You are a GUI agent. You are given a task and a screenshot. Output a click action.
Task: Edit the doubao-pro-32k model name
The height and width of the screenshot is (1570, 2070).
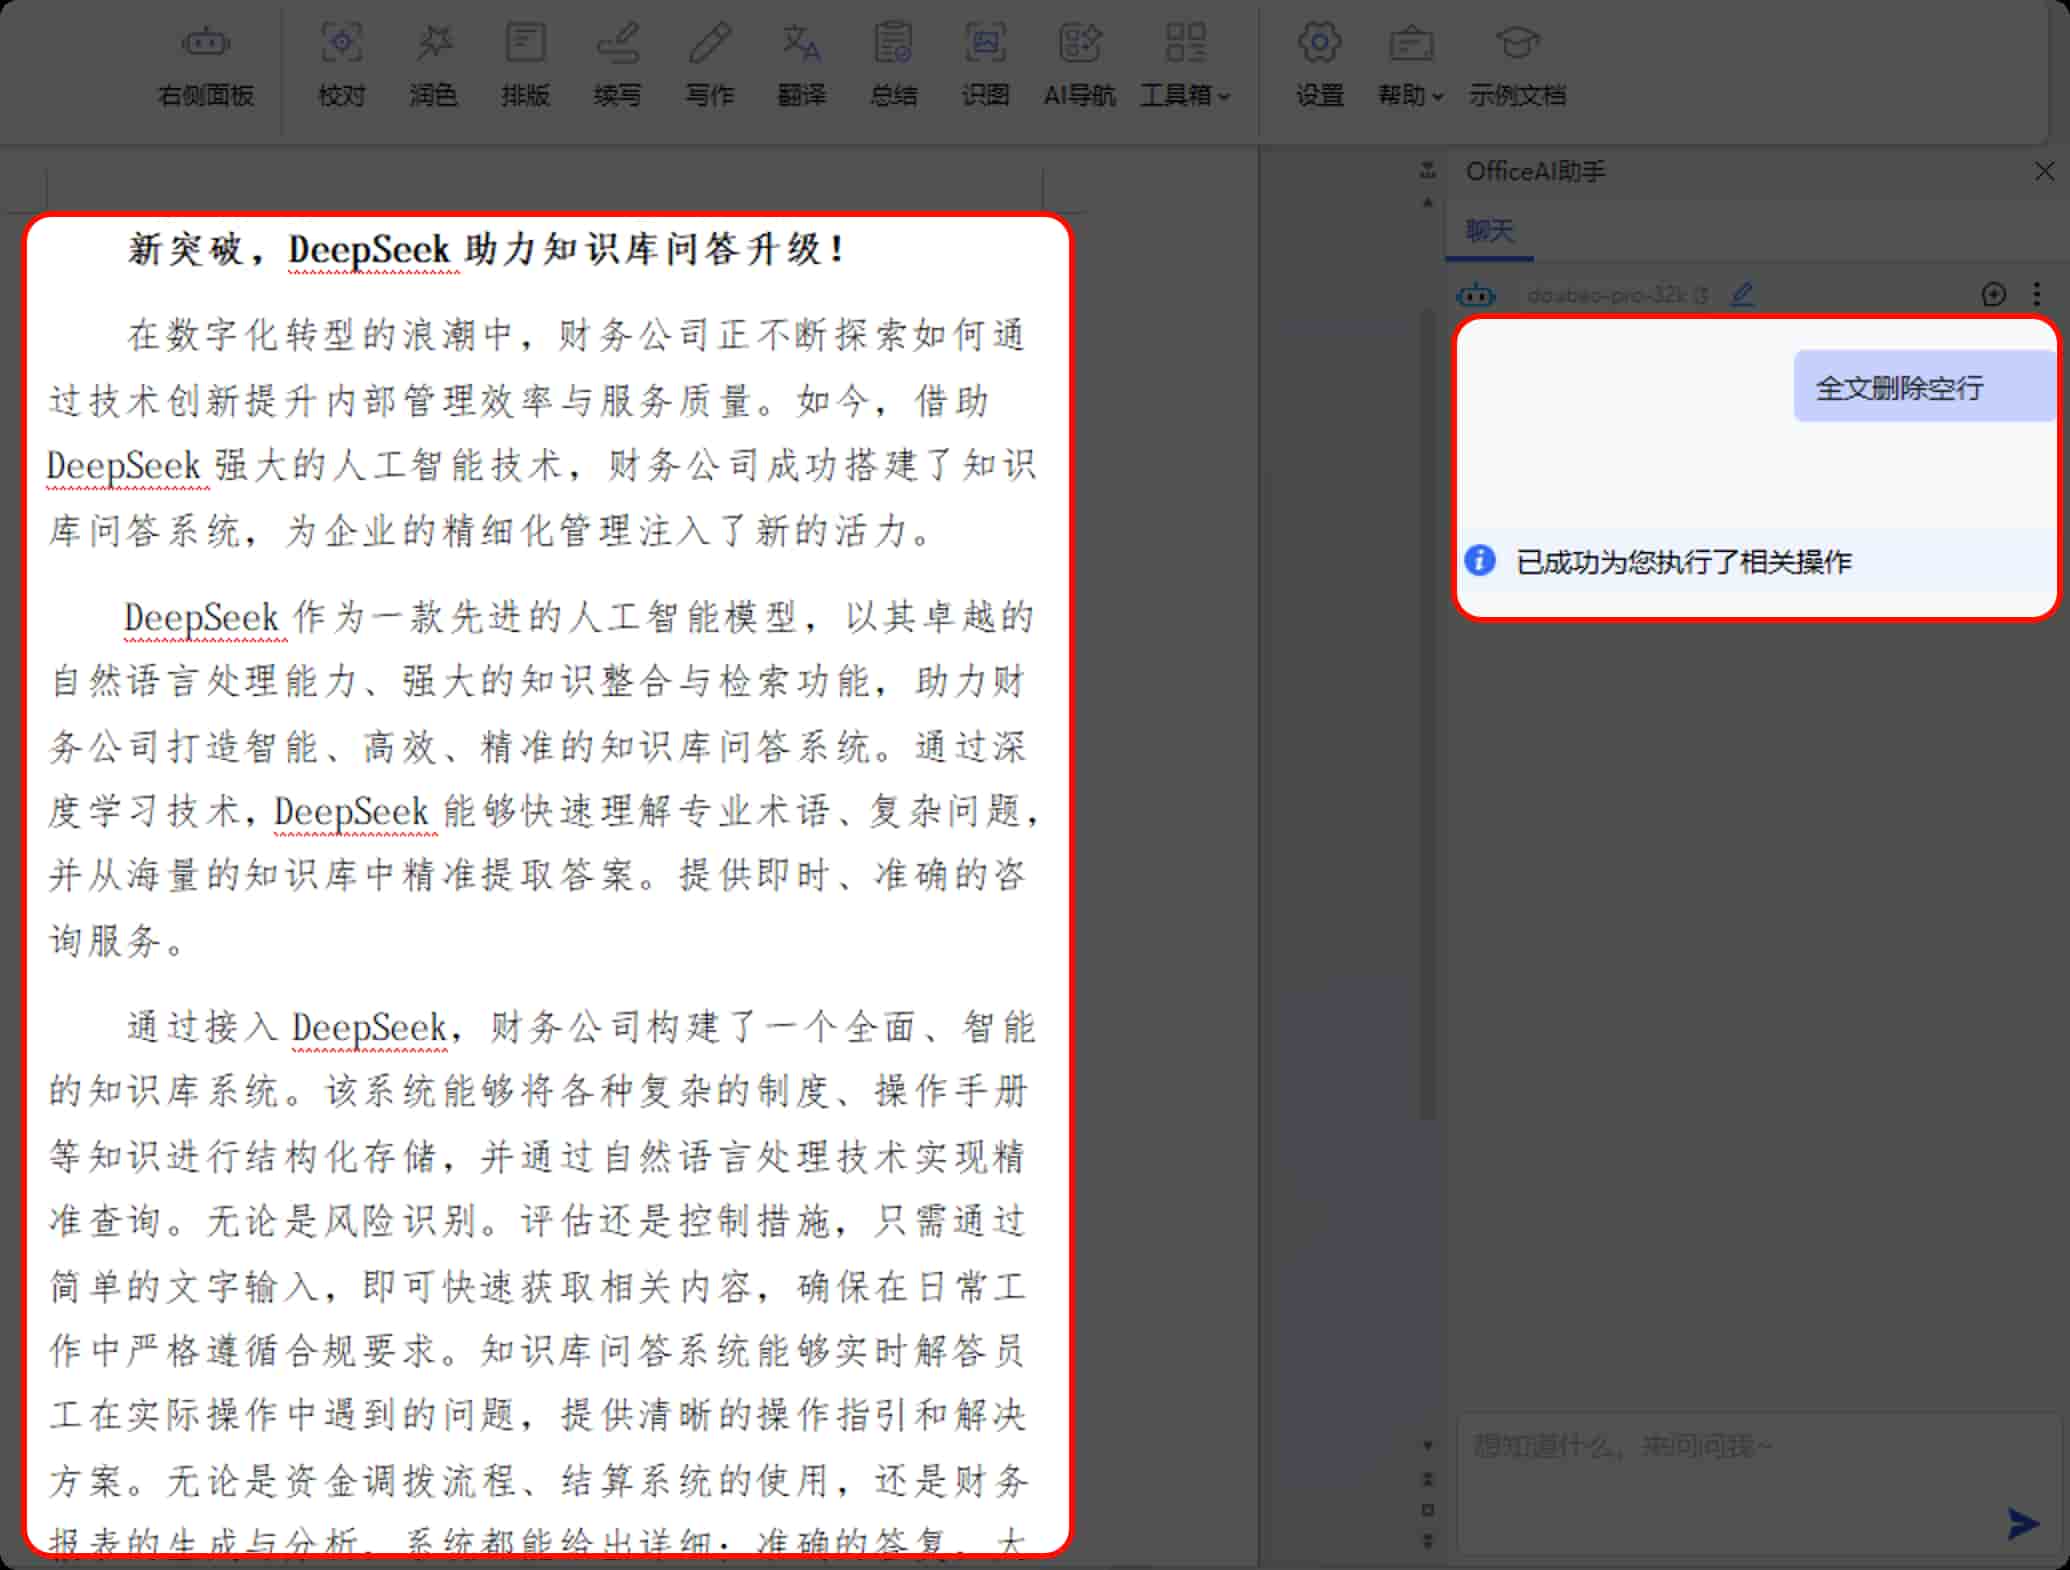1742,295
